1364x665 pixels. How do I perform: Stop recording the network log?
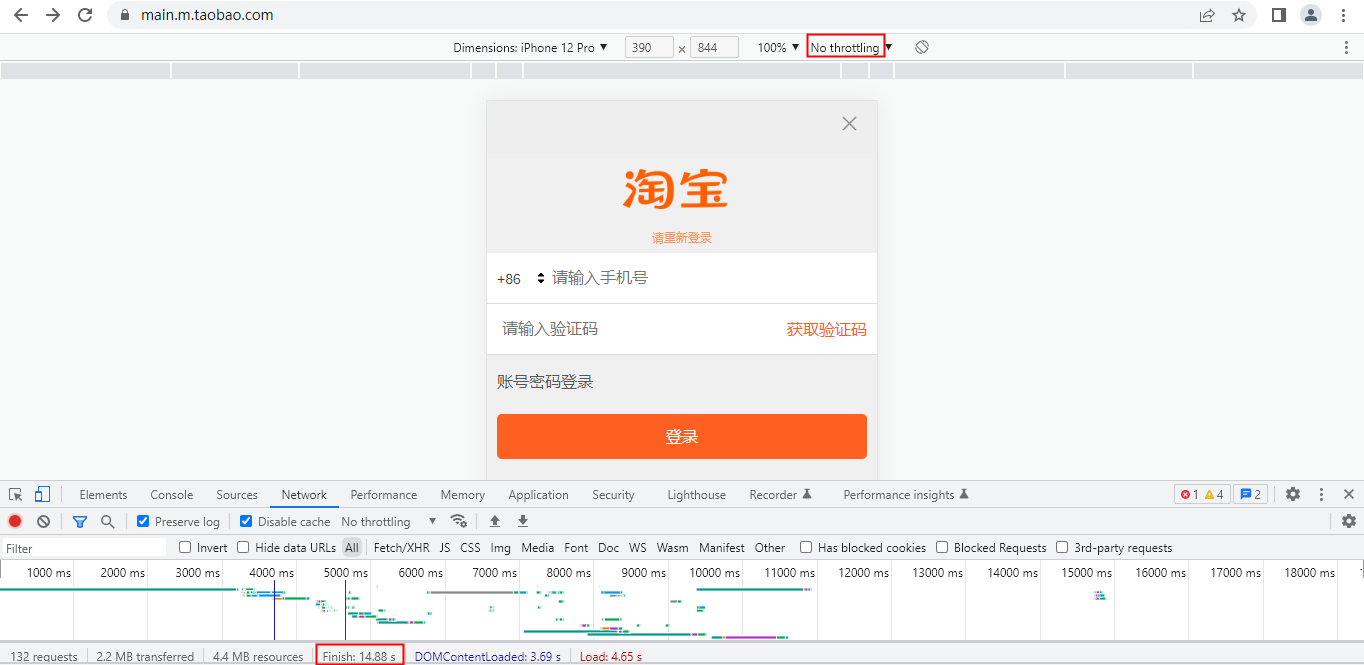(x=15, y=521)
